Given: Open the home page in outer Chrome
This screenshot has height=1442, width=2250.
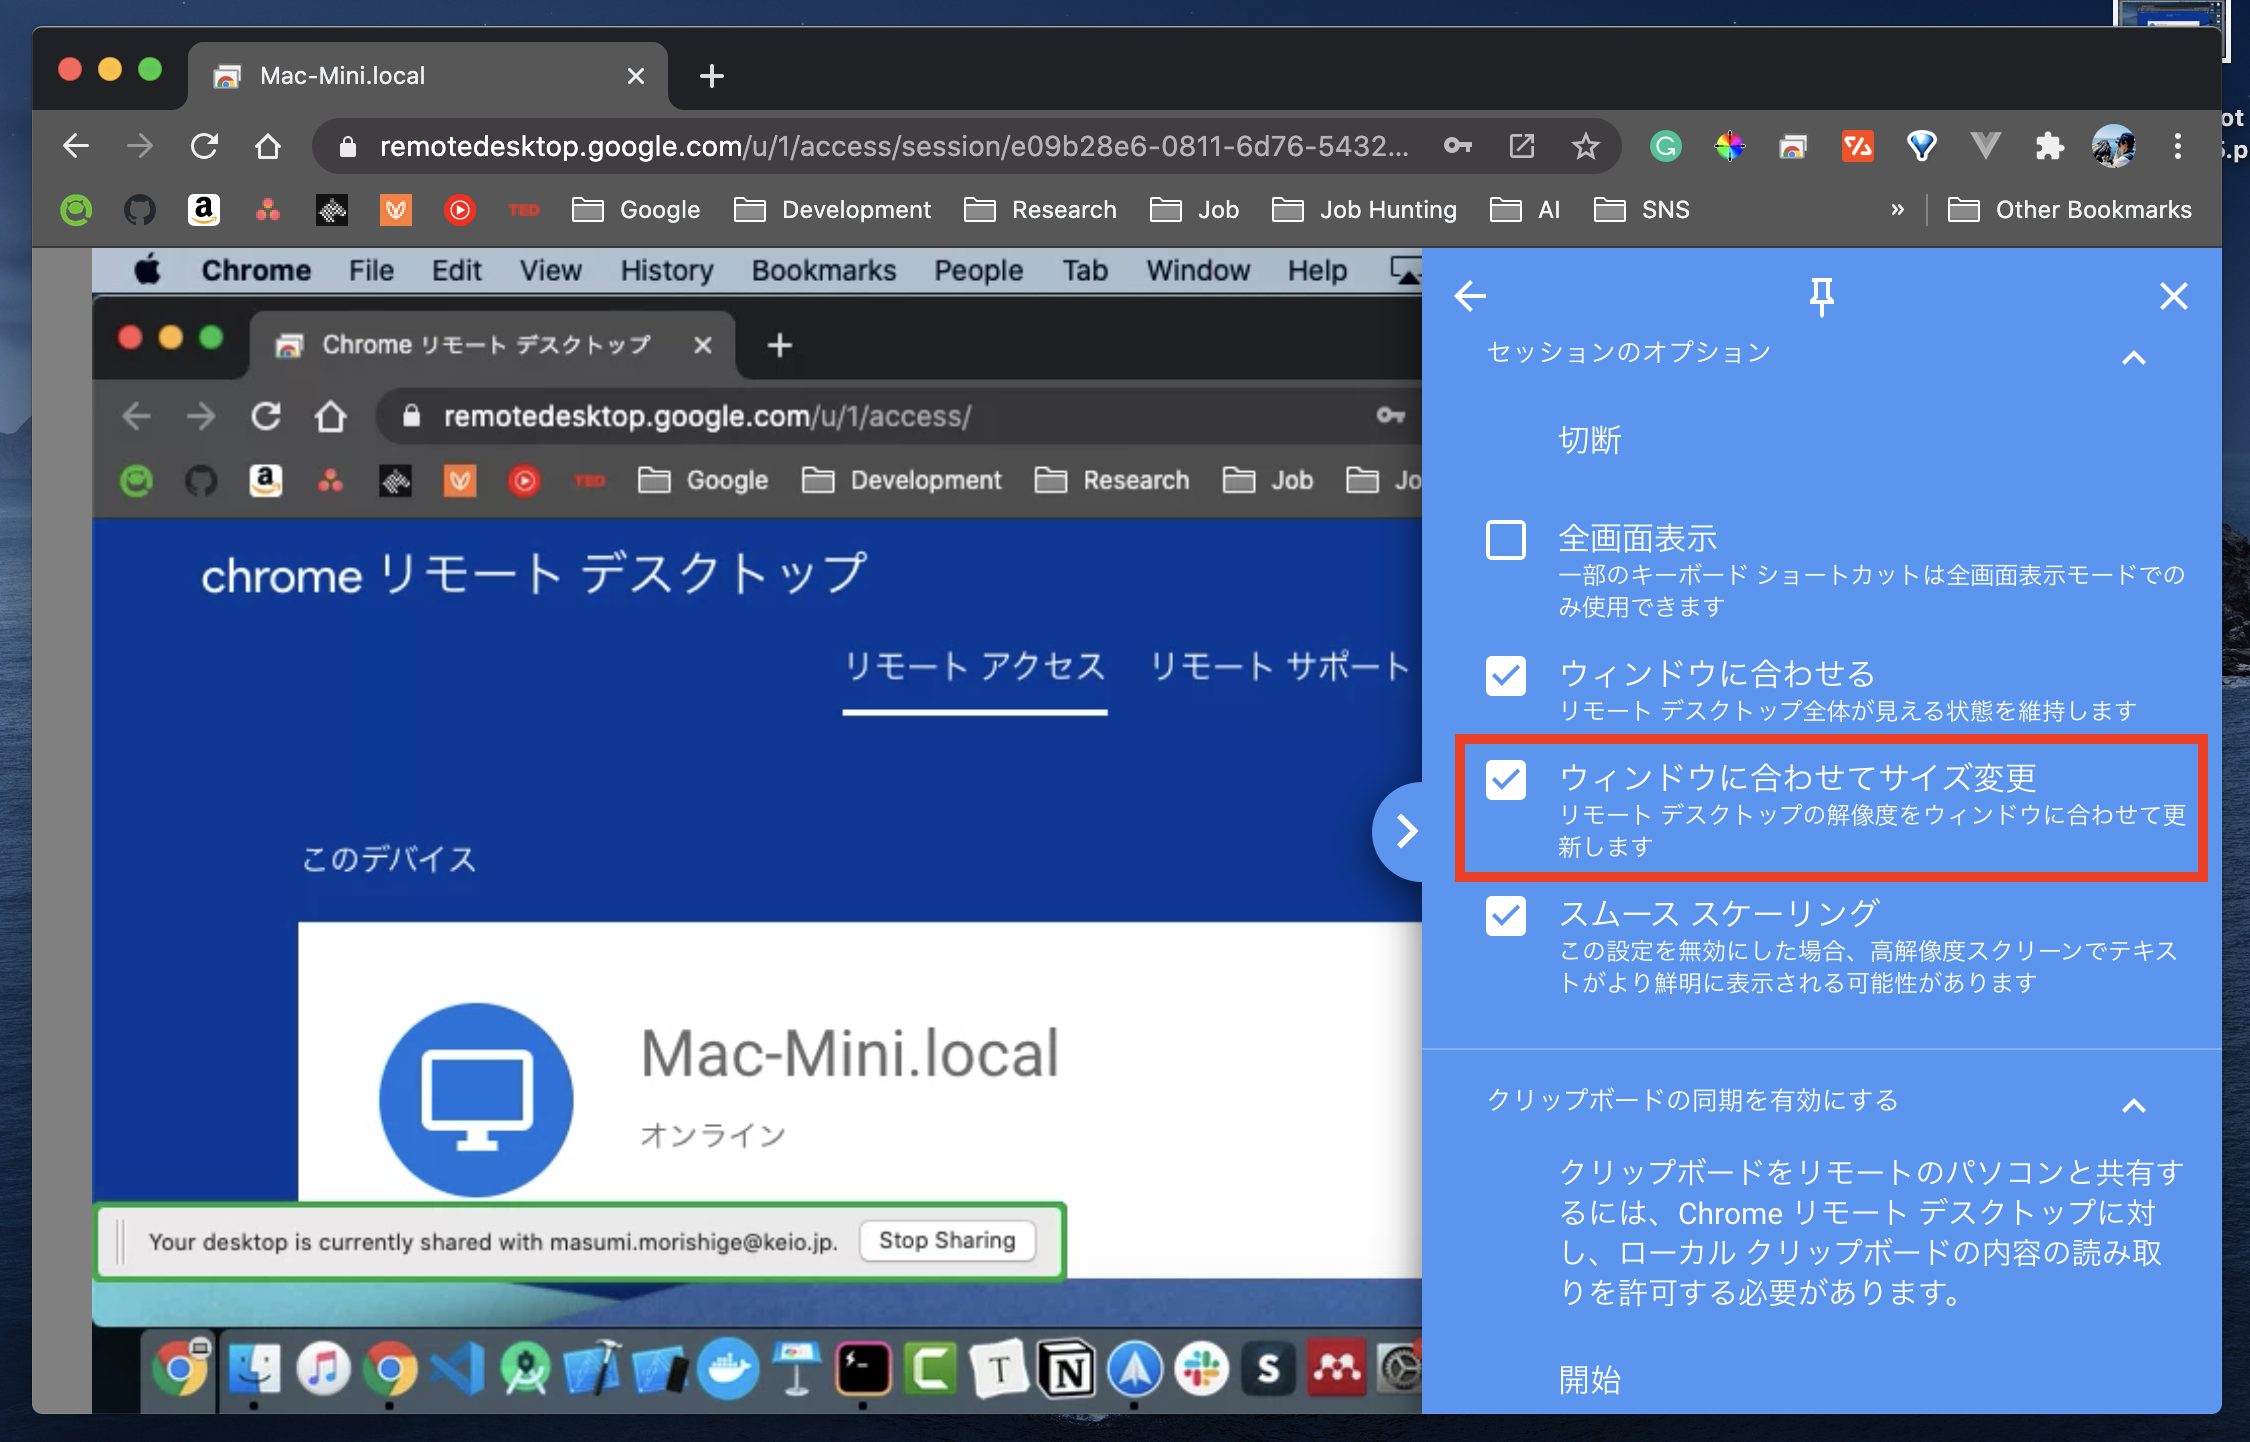Looking at the screenshot, I should tap(268, 146).
